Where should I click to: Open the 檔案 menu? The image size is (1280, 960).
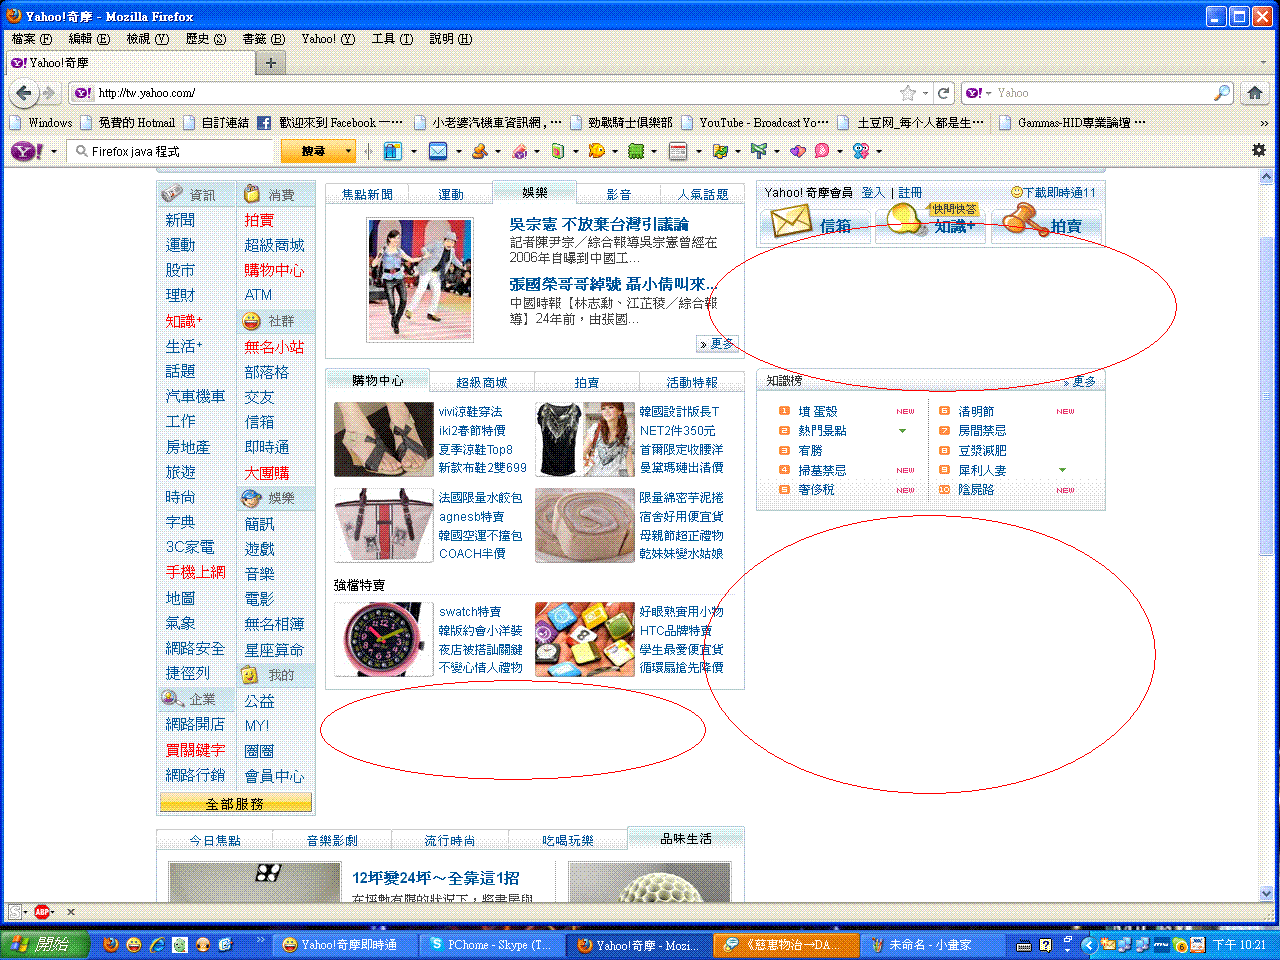click(31, 39)
